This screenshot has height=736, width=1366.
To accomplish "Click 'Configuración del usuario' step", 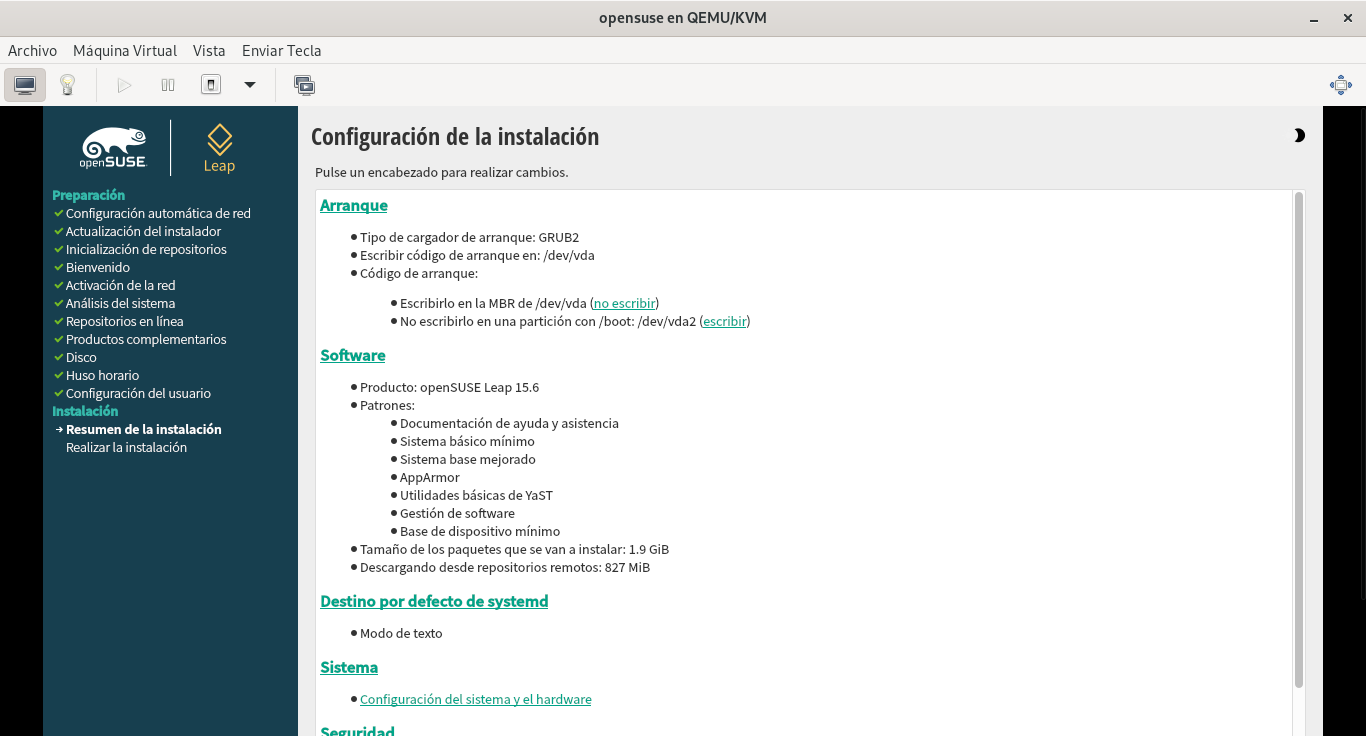I will pos(138,393).
